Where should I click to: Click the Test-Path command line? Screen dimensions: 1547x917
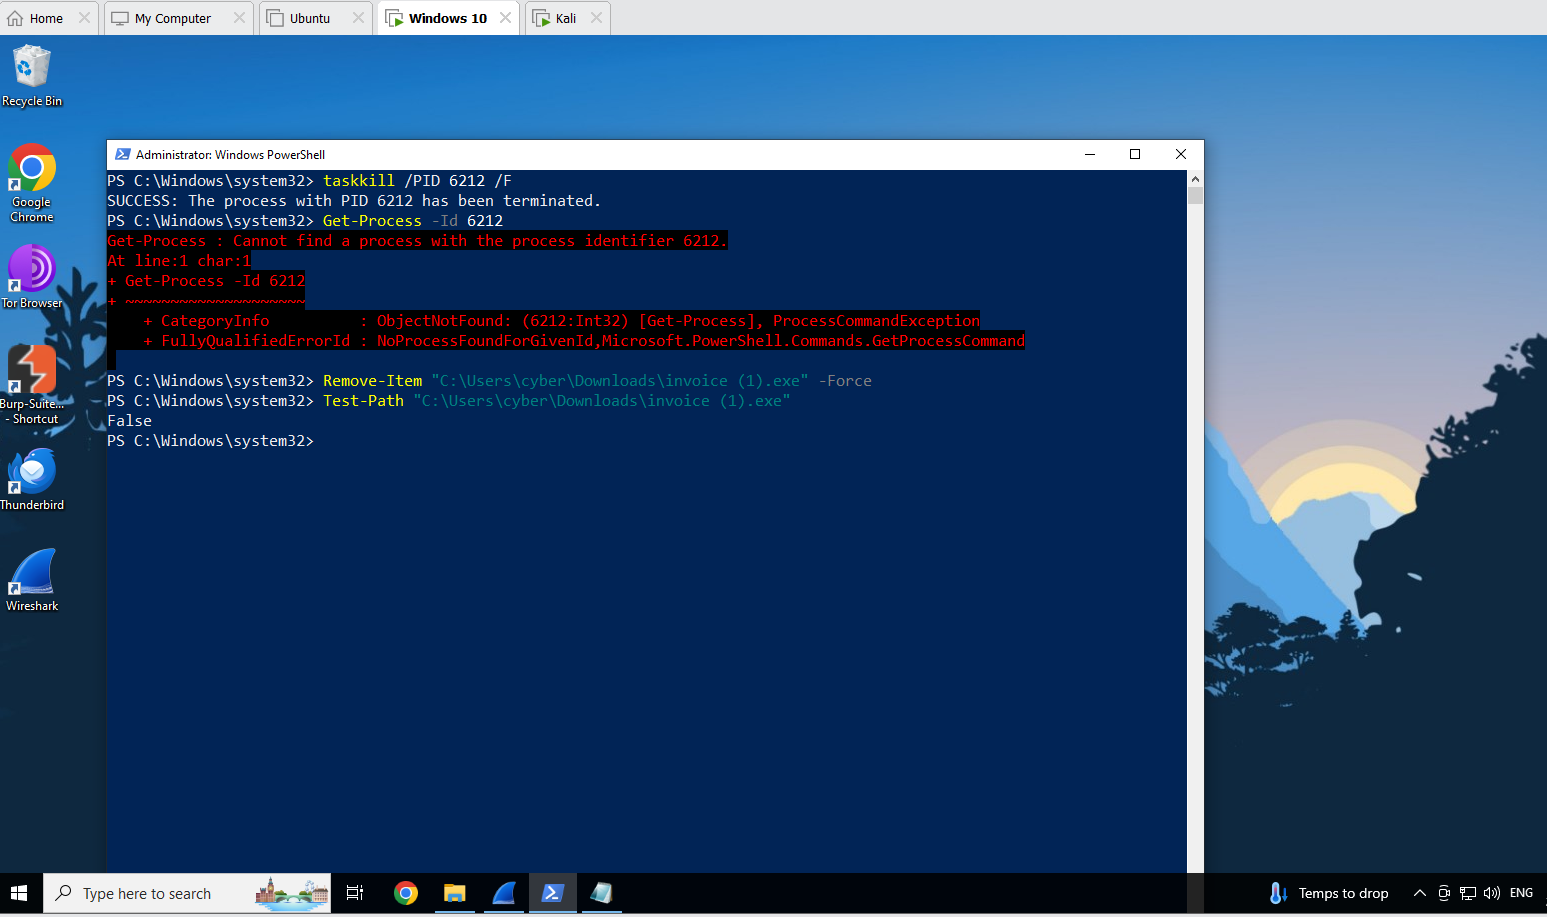coord(449,401)
